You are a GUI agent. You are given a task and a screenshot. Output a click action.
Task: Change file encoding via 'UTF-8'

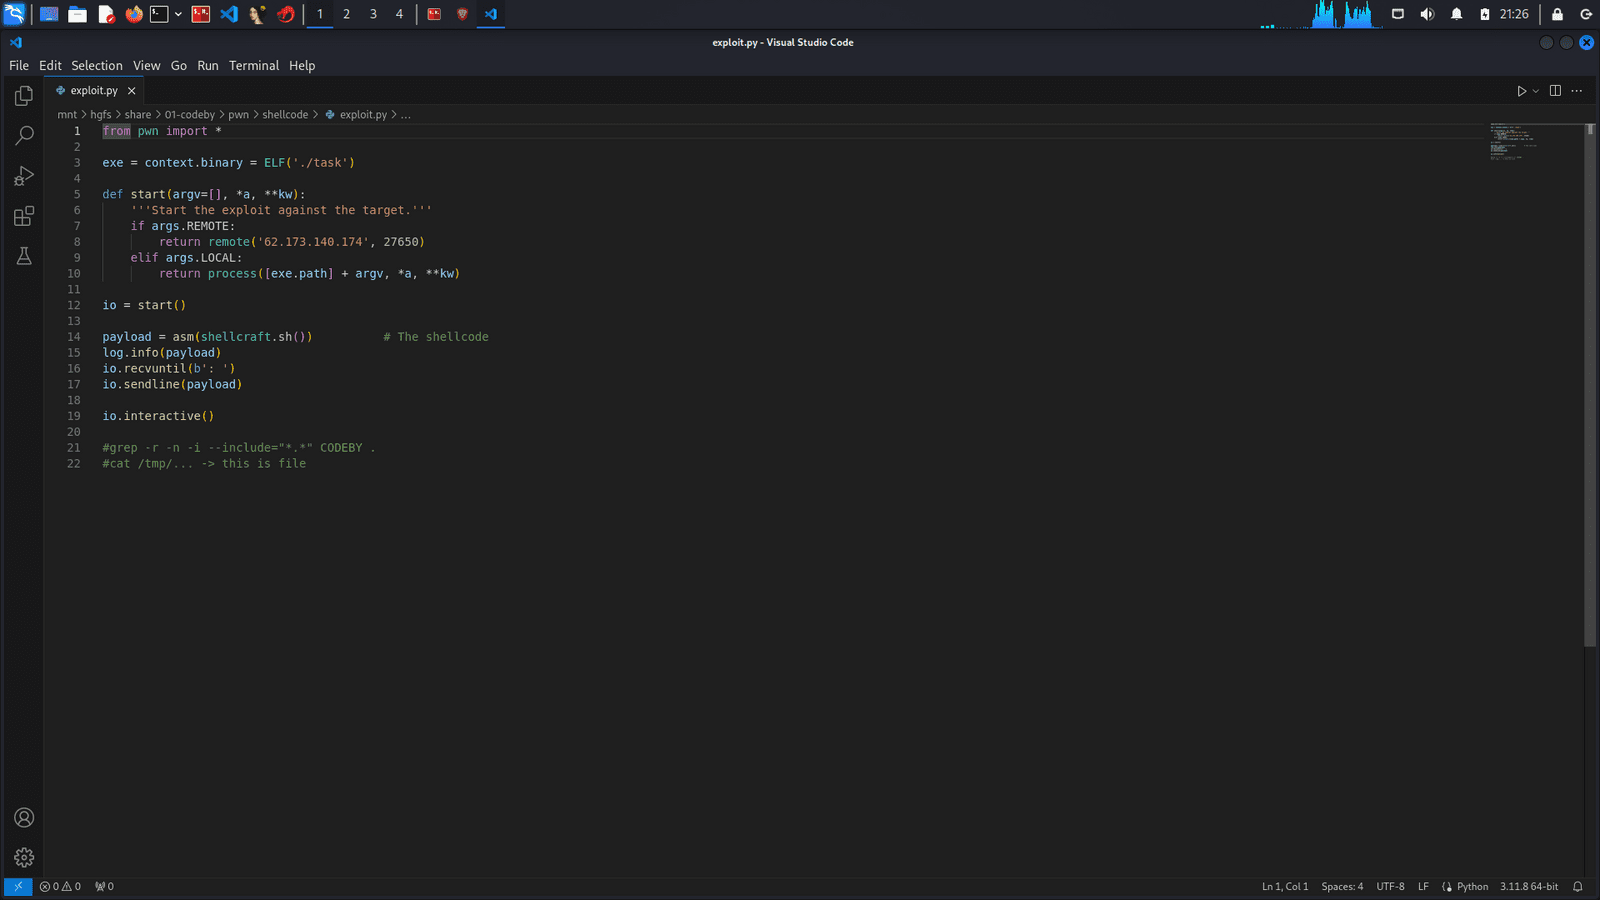pyautogui.click(x=1390, y=887)
